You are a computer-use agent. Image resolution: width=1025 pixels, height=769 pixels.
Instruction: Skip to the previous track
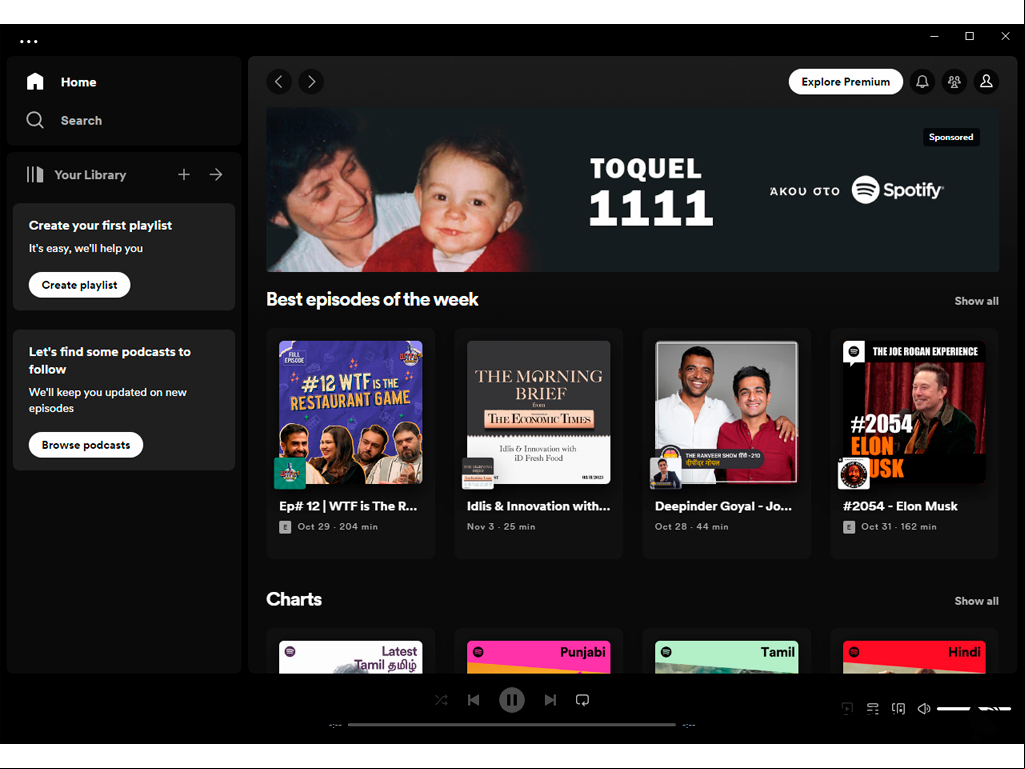pos(474,700)
